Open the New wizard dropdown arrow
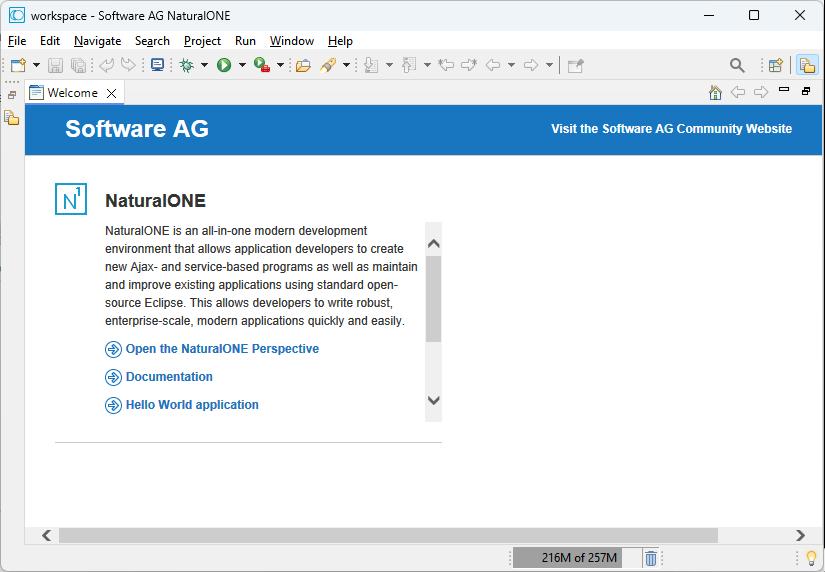Image resolution: width=825 pixels, height=572 pixels. (37, 65)
